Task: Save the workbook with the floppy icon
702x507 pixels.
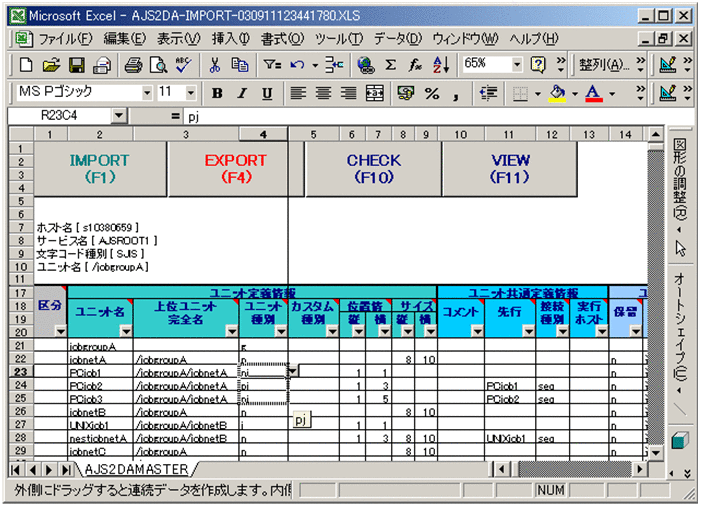Action: pyautogui.click(x=77, y=65)
